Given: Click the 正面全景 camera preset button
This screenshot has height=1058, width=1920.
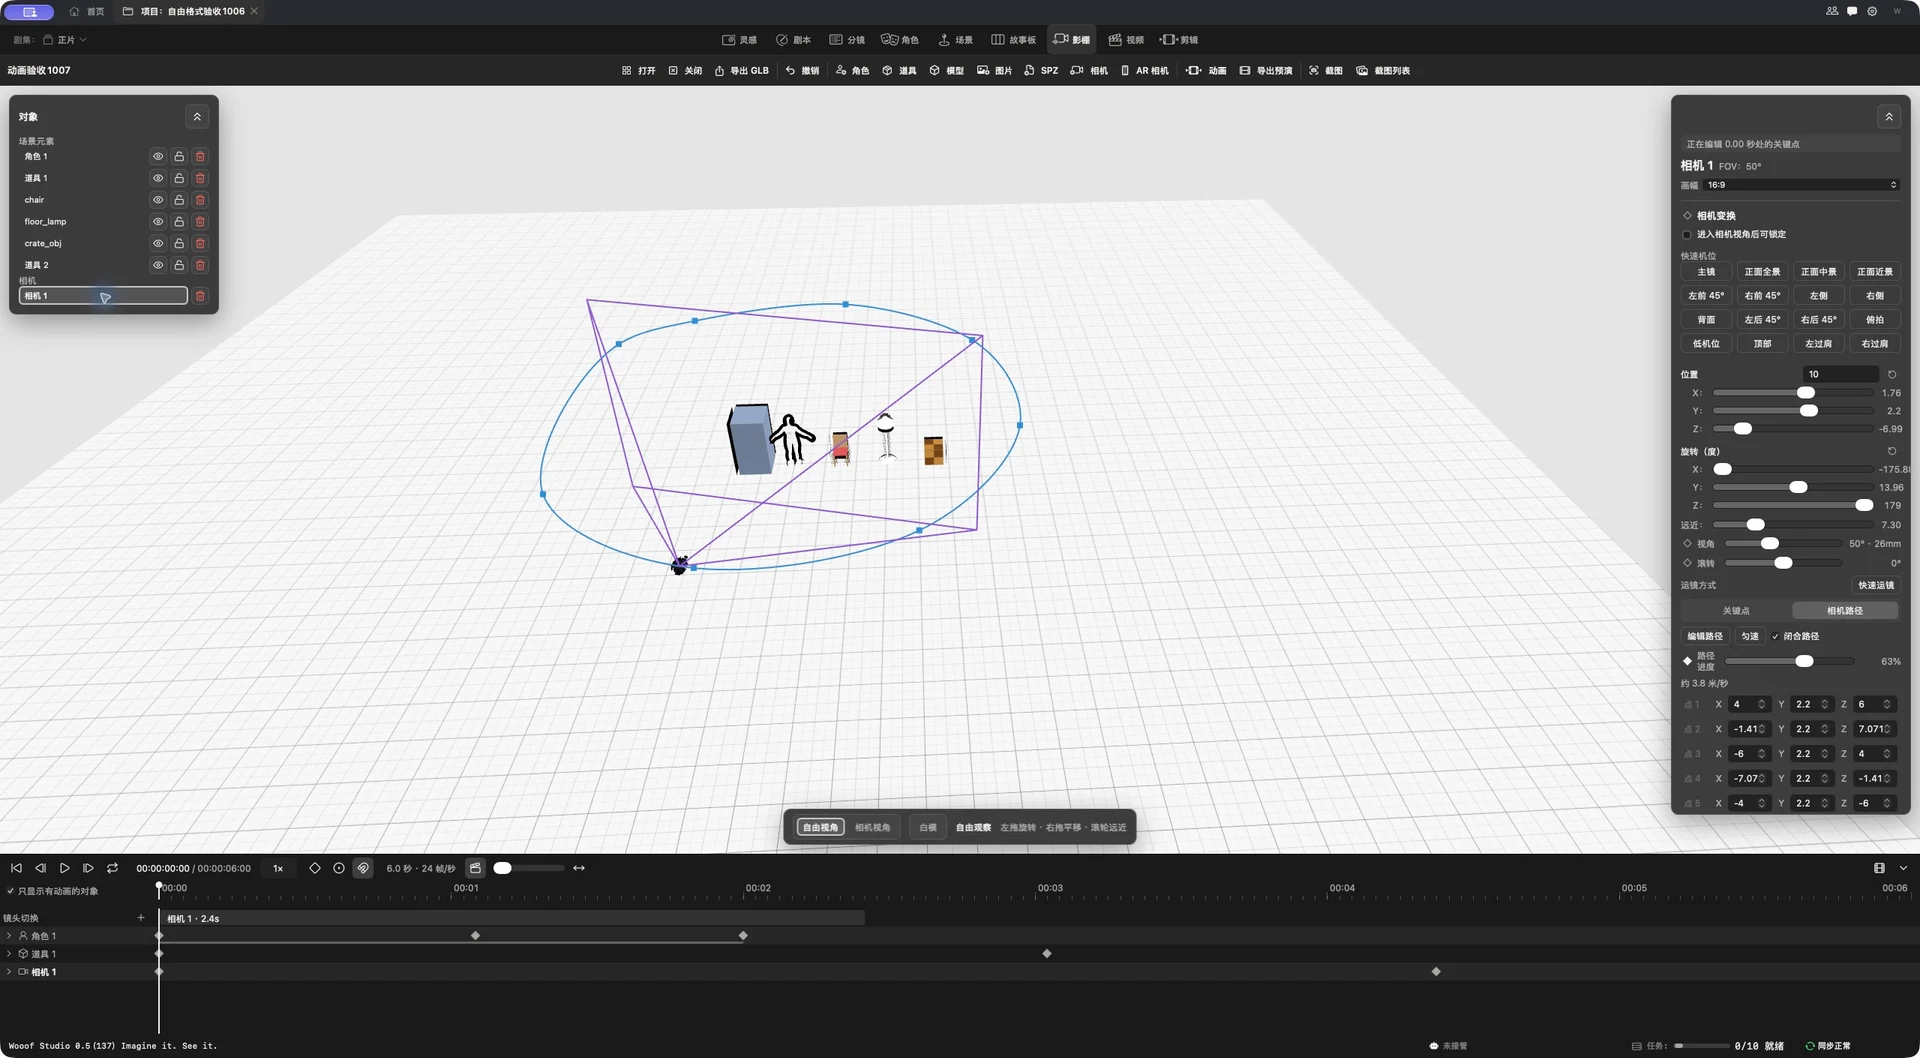Looking at the screenshot, I should point(1762,272).
